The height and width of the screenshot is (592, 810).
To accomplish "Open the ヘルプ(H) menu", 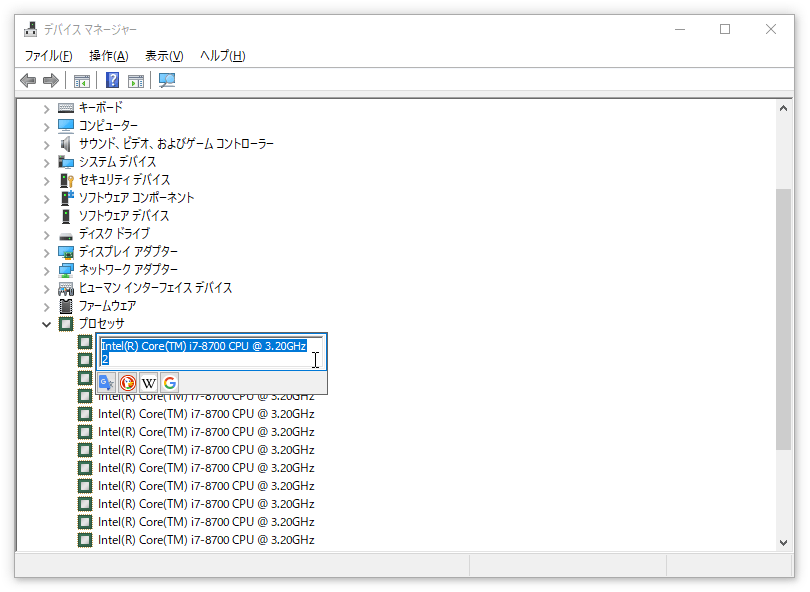I will [223, 56].
